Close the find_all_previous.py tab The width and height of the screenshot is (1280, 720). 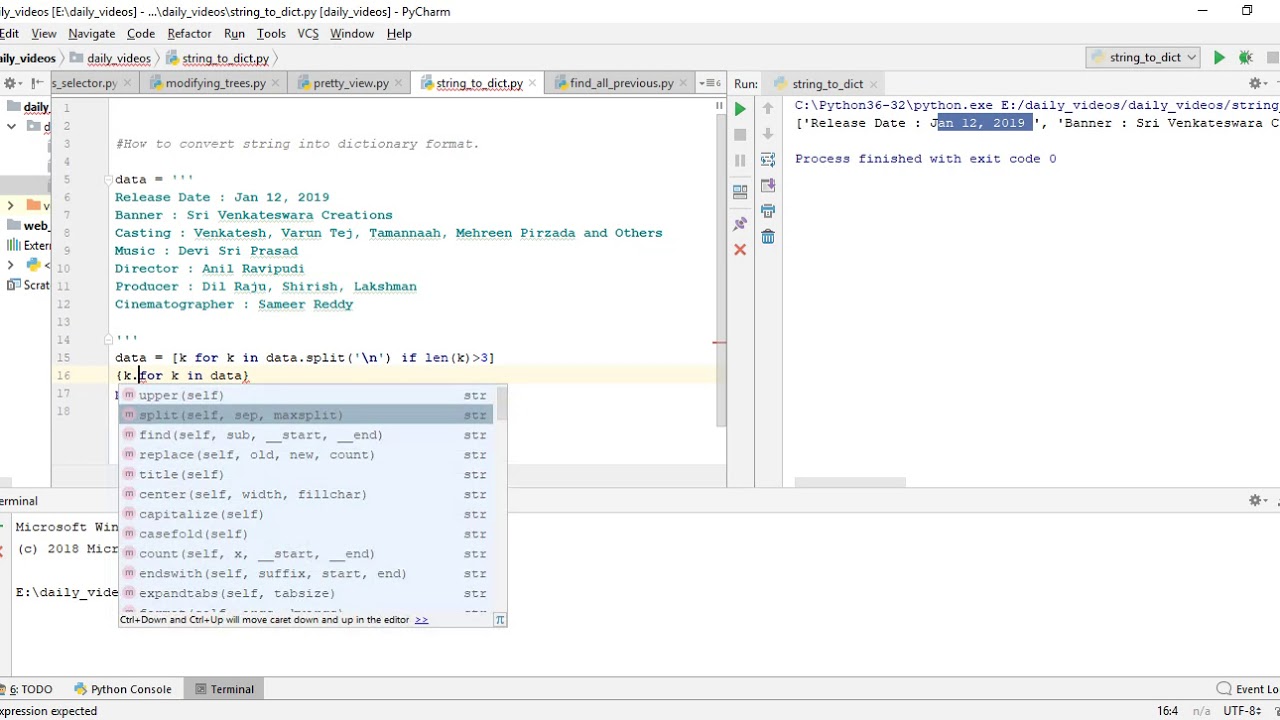[685, 83]
